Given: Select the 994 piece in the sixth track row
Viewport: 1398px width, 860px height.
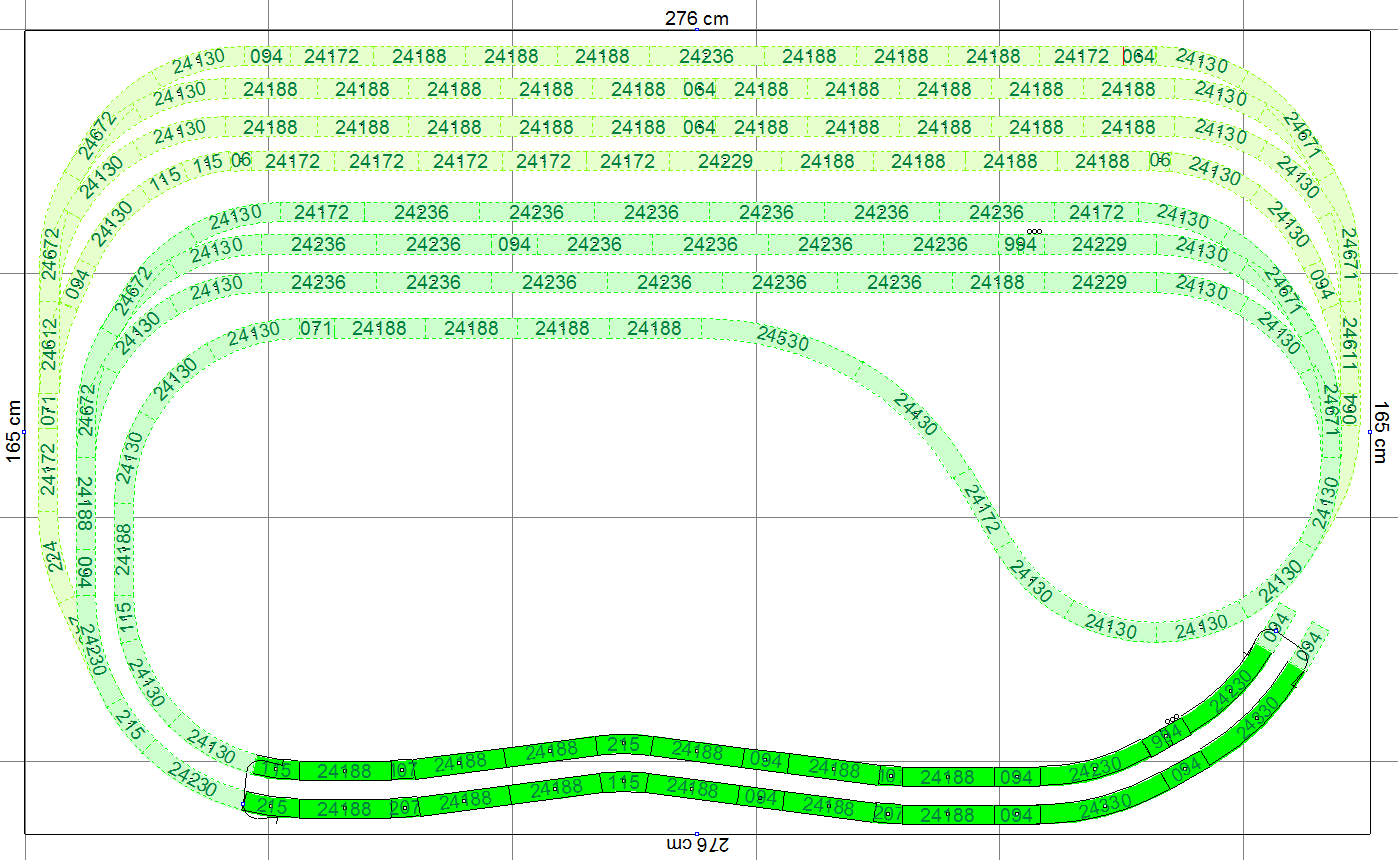Looking at the screenshot, I should point(1020,245).
